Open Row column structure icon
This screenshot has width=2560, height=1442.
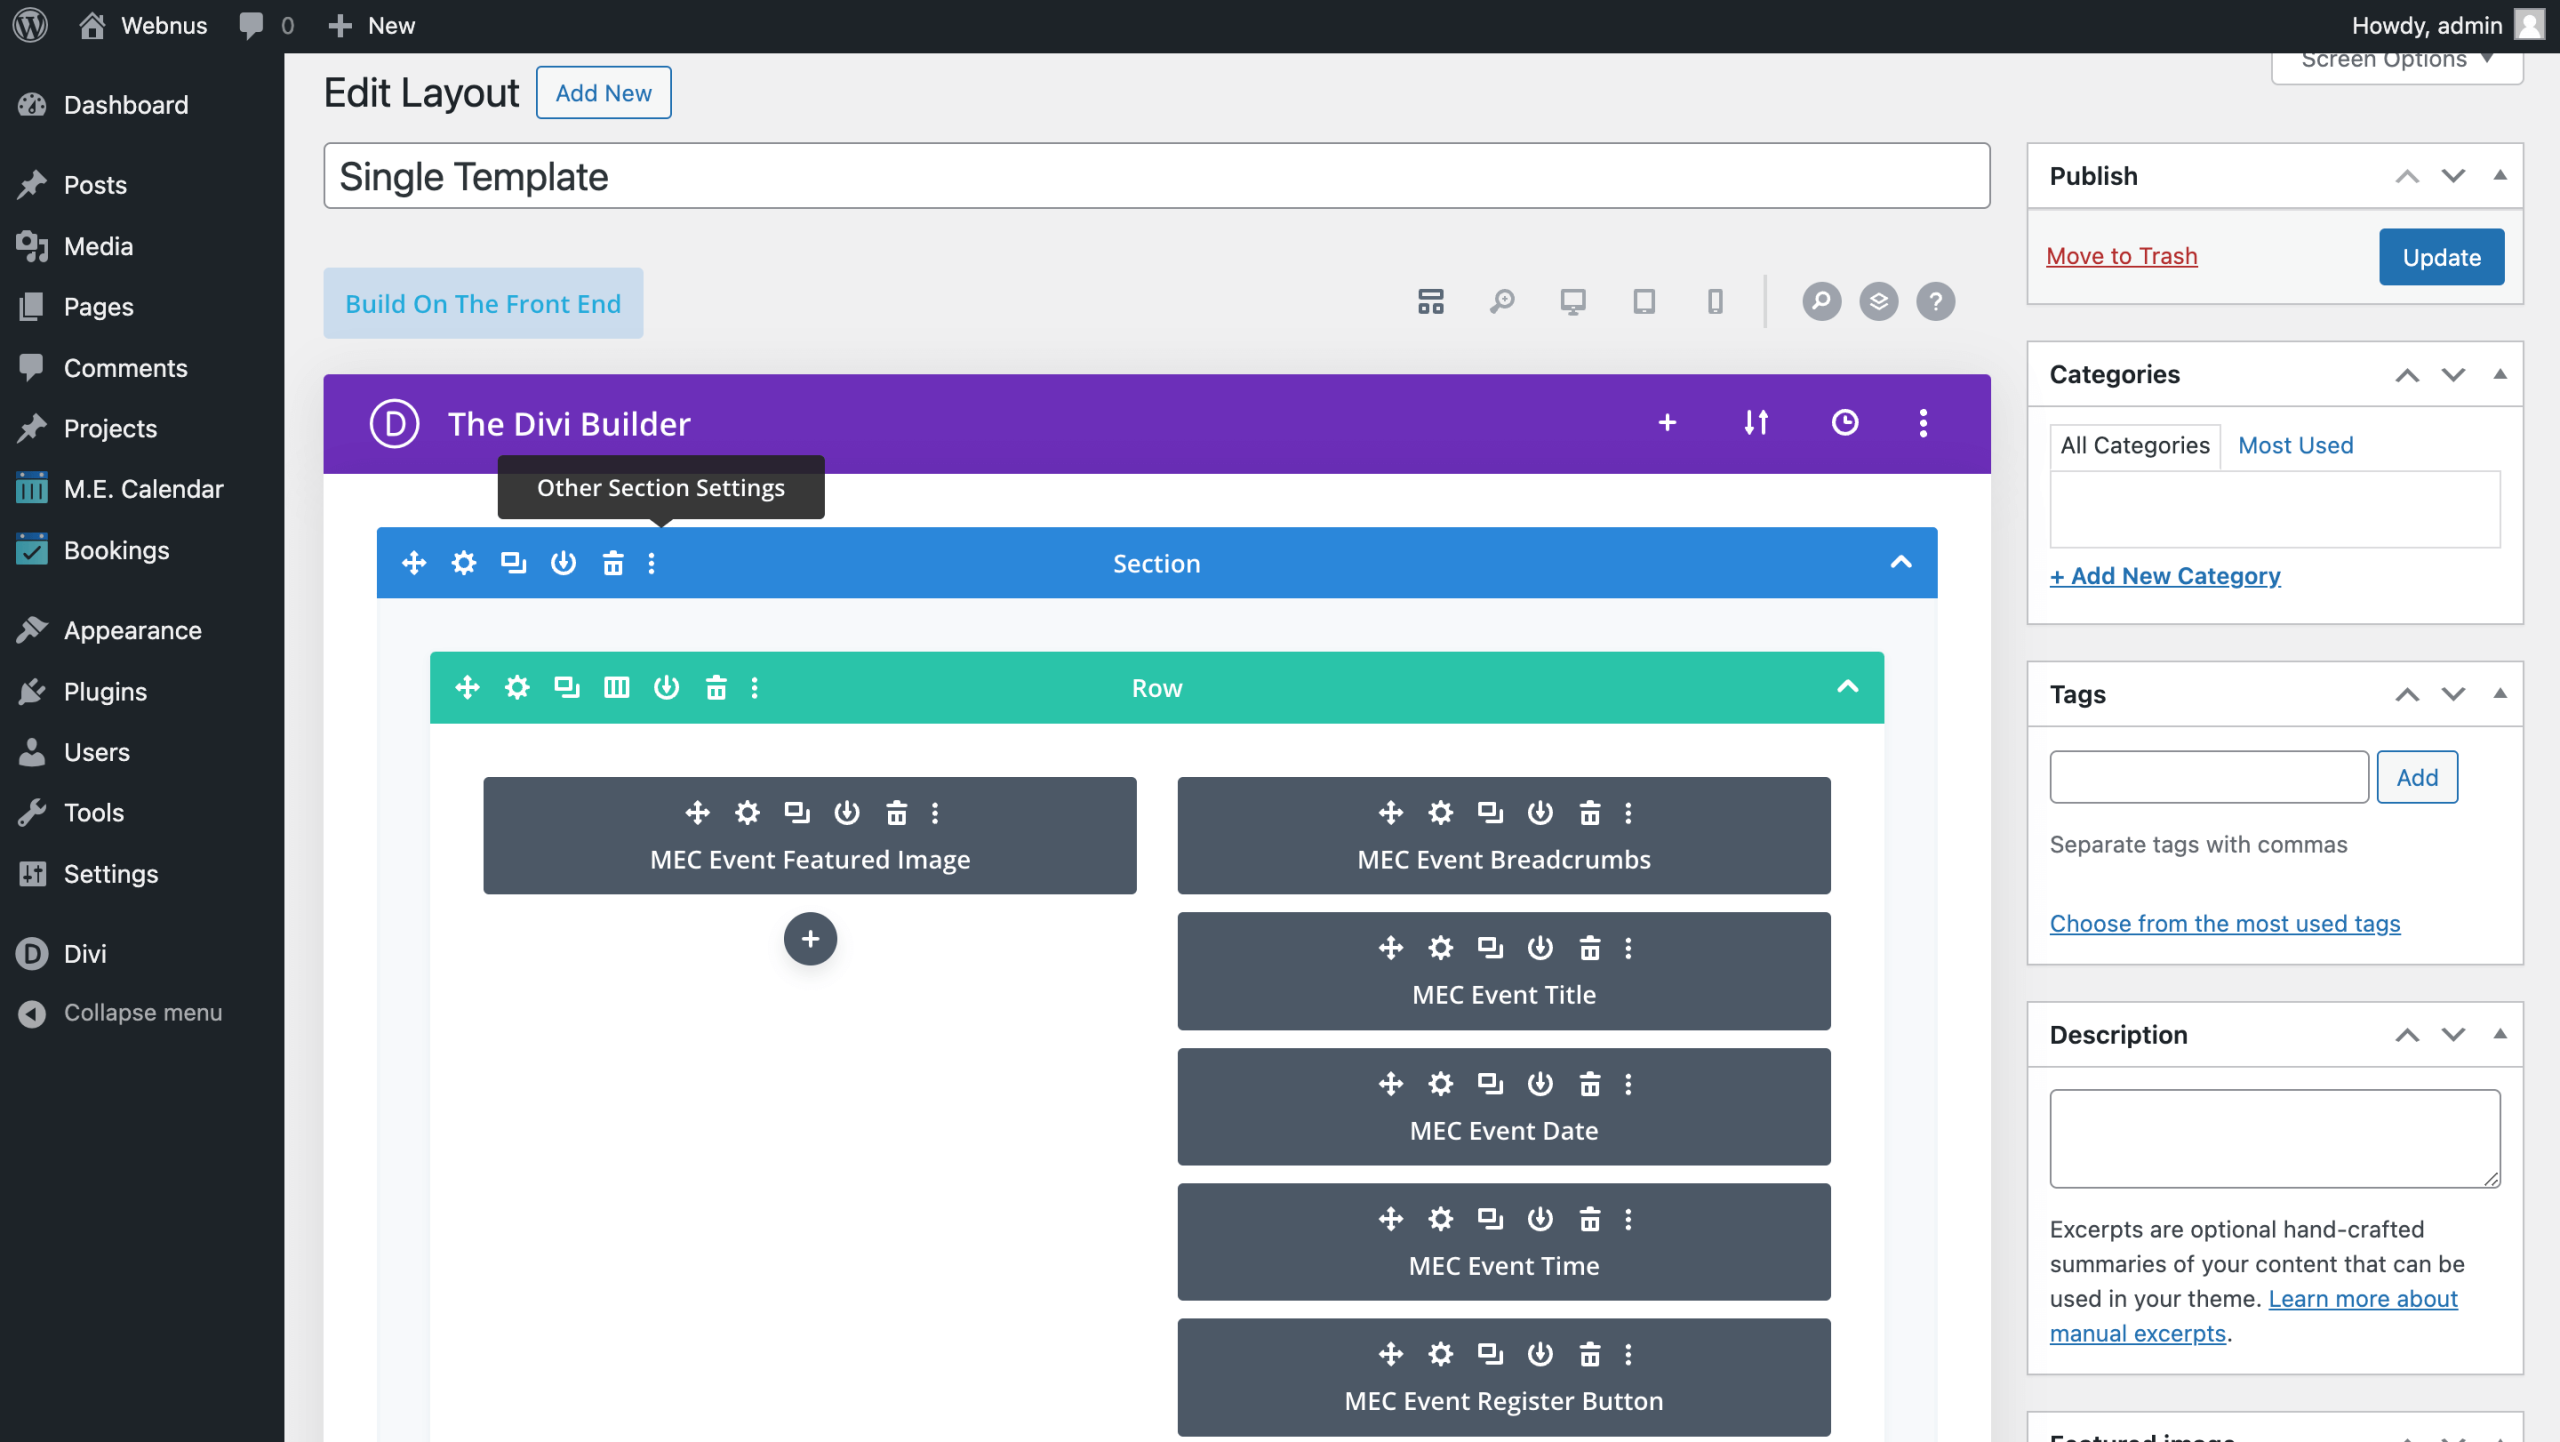coord(617,688)
